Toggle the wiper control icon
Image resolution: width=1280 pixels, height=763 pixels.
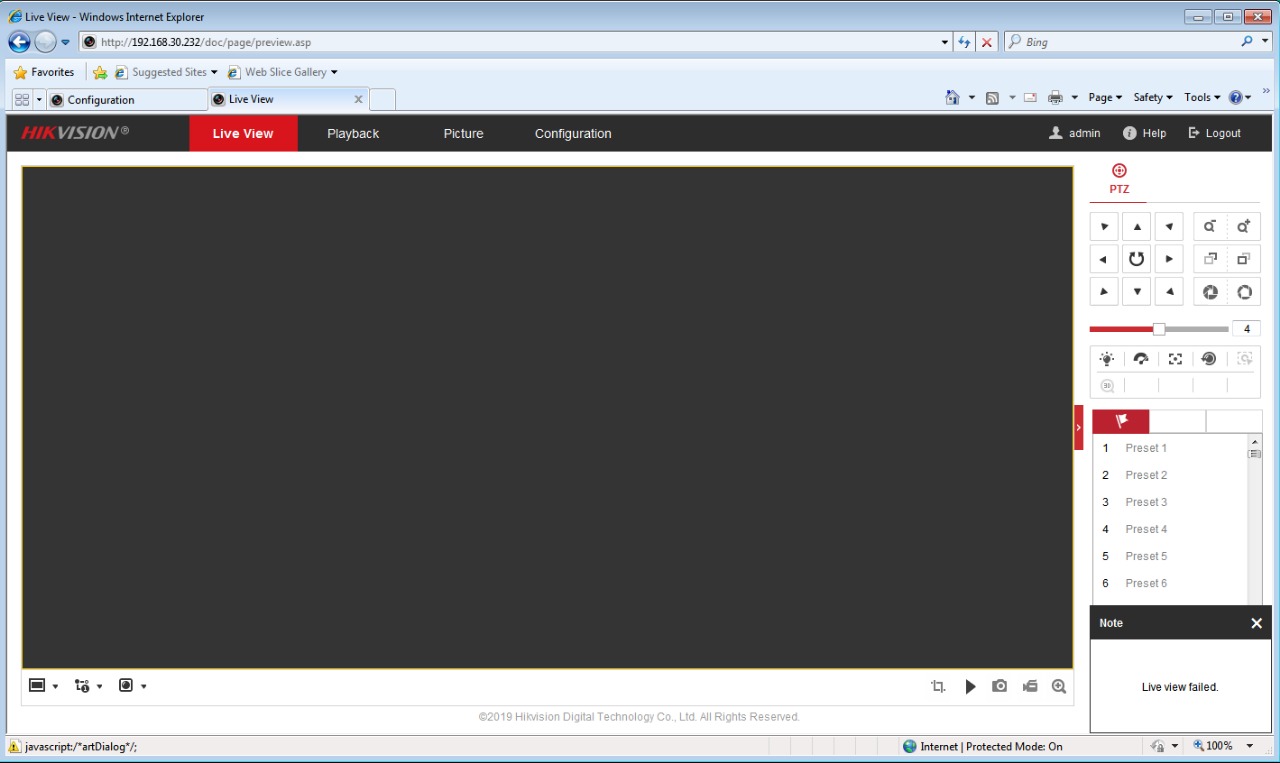click(1140, 359)
